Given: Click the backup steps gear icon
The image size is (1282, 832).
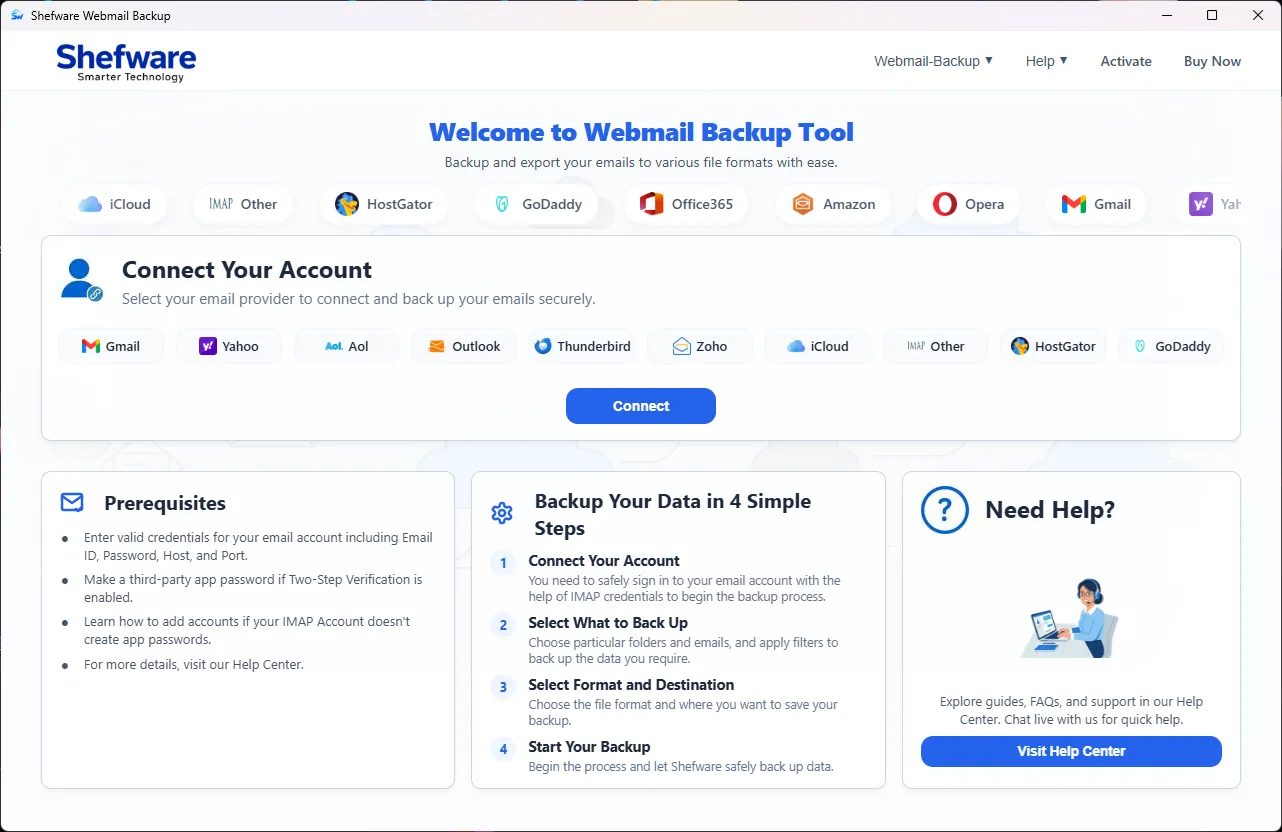Looking at the screenshot, I should tap(502, 514).
